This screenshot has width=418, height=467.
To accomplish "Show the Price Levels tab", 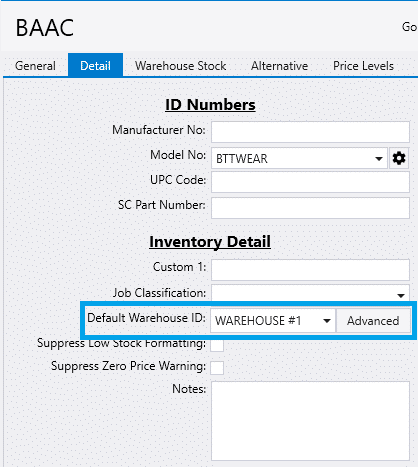I will [363, 66].
